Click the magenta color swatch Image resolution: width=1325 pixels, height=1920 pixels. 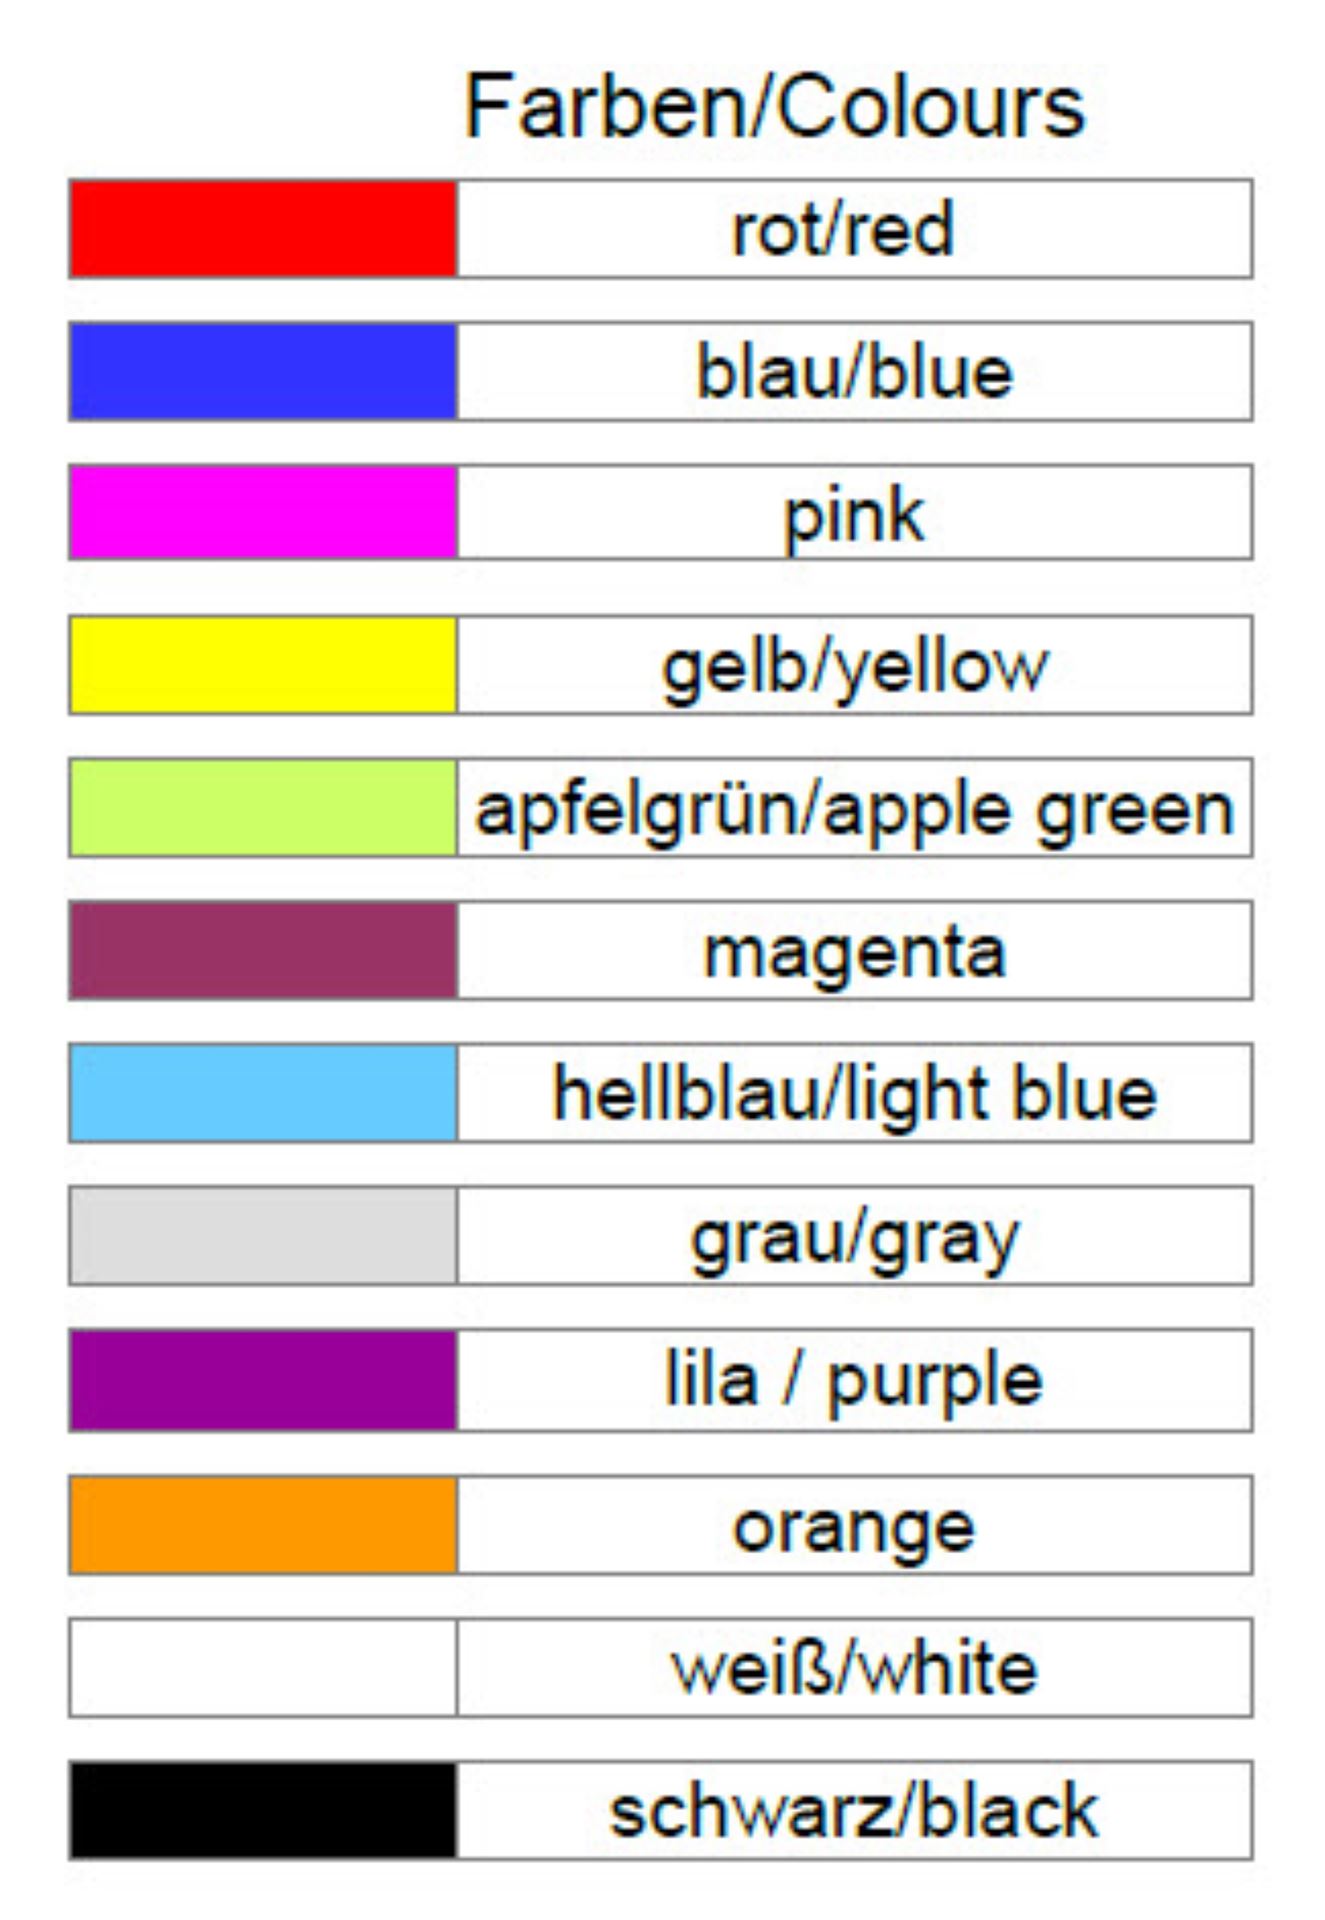point(263,951)
